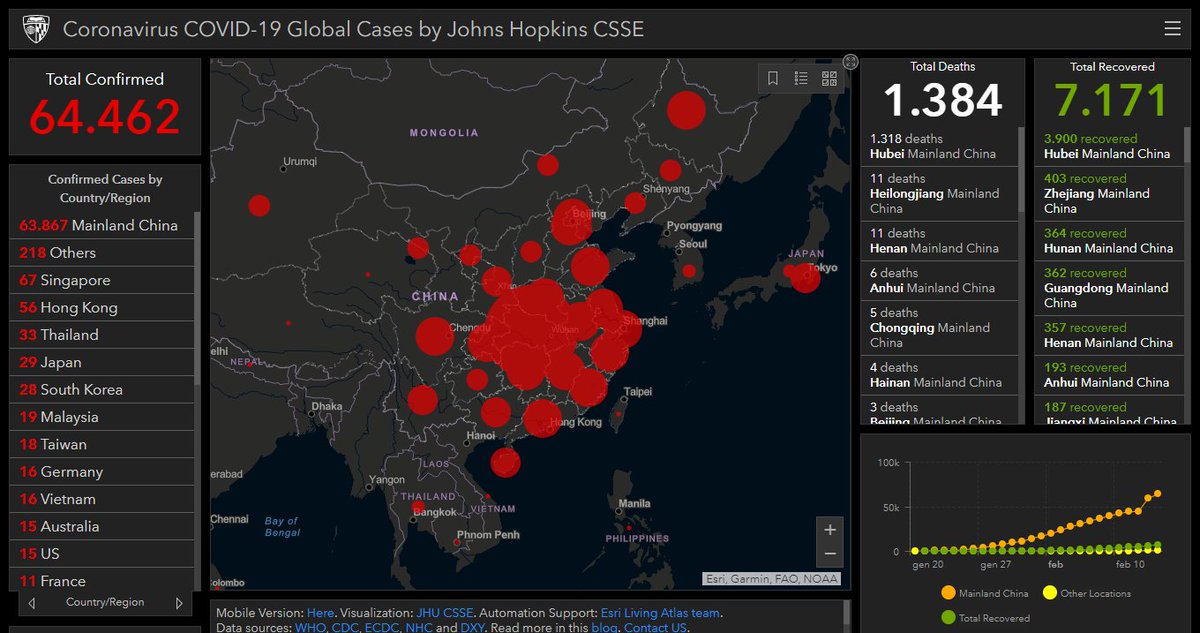Screen dimensions: 1200x633
Task: Select Germany in the country list
Action: tap(102, 472)
